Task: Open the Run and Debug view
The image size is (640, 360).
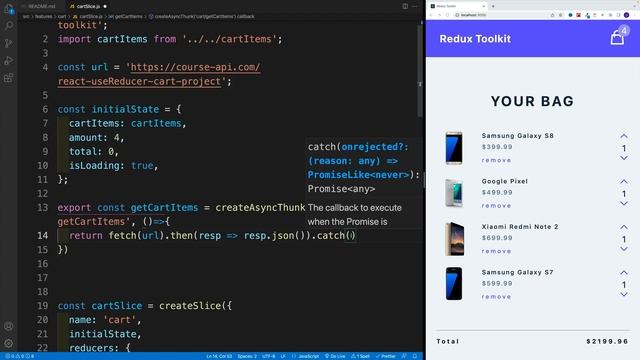Action: point(9,61)
